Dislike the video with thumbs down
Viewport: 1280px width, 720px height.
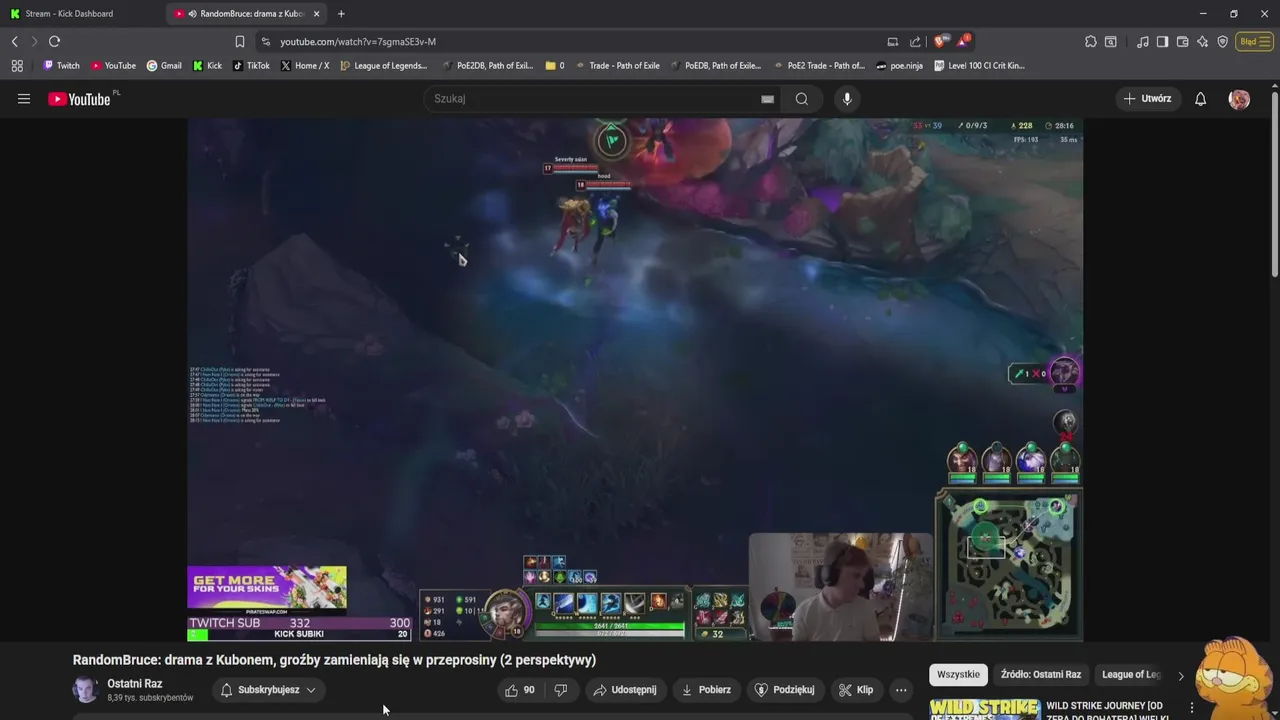coord(561,690)
